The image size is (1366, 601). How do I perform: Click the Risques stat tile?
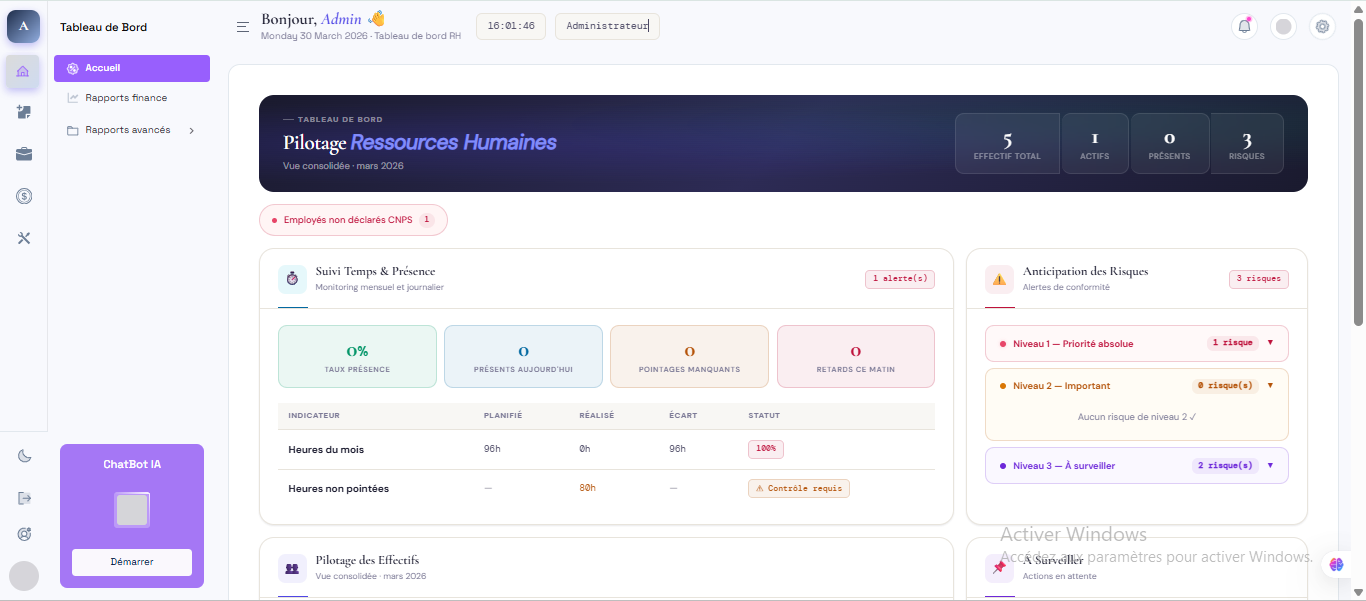point(1247,144)
